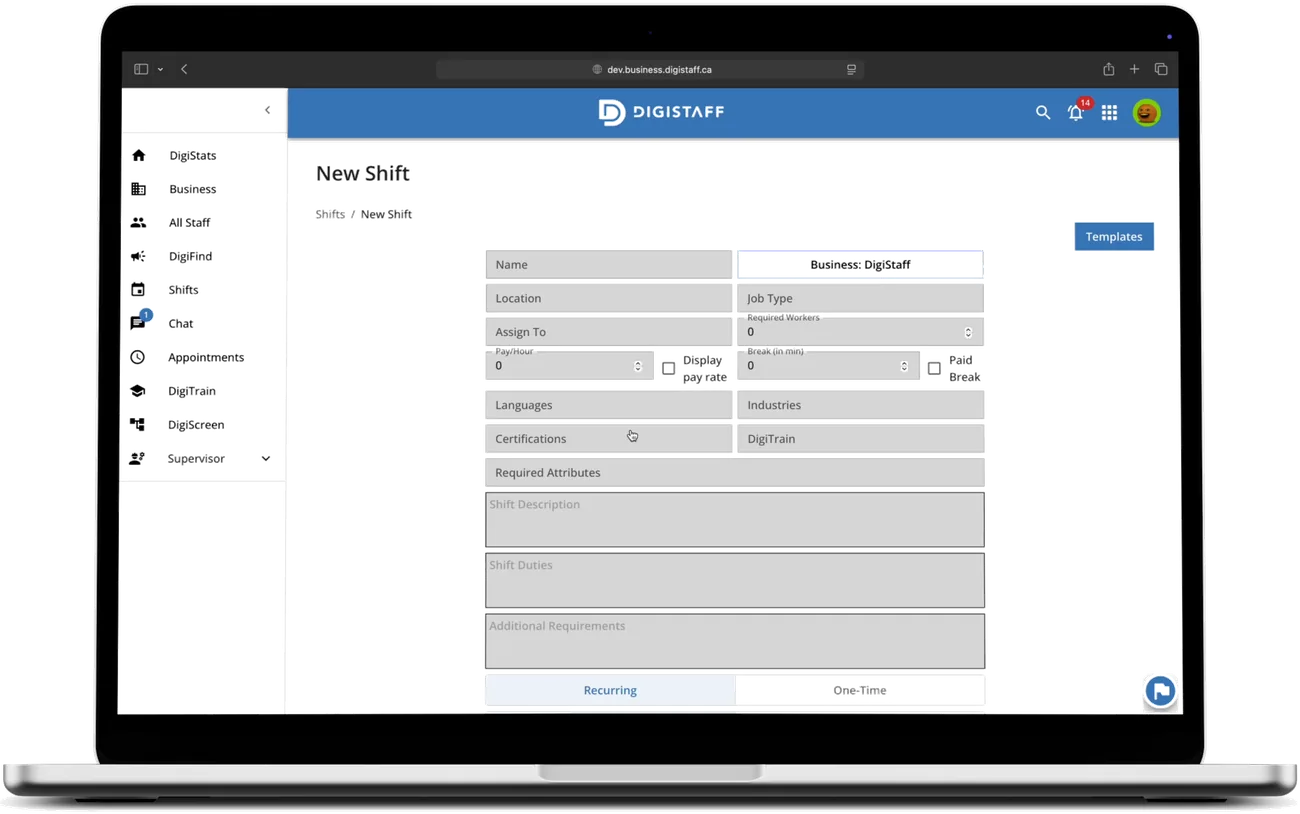Enable the Display pay rate checkbox
Viewport: 1300px width, 814px height.
coord(669,369)
